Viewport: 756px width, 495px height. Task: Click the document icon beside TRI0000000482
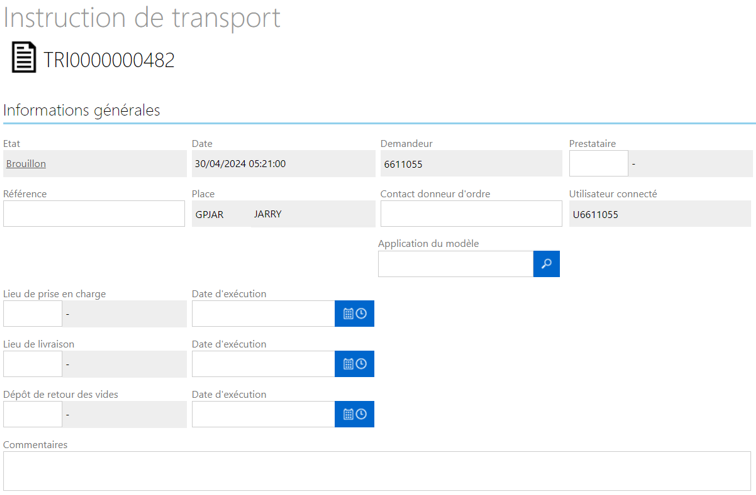[24, 57]
